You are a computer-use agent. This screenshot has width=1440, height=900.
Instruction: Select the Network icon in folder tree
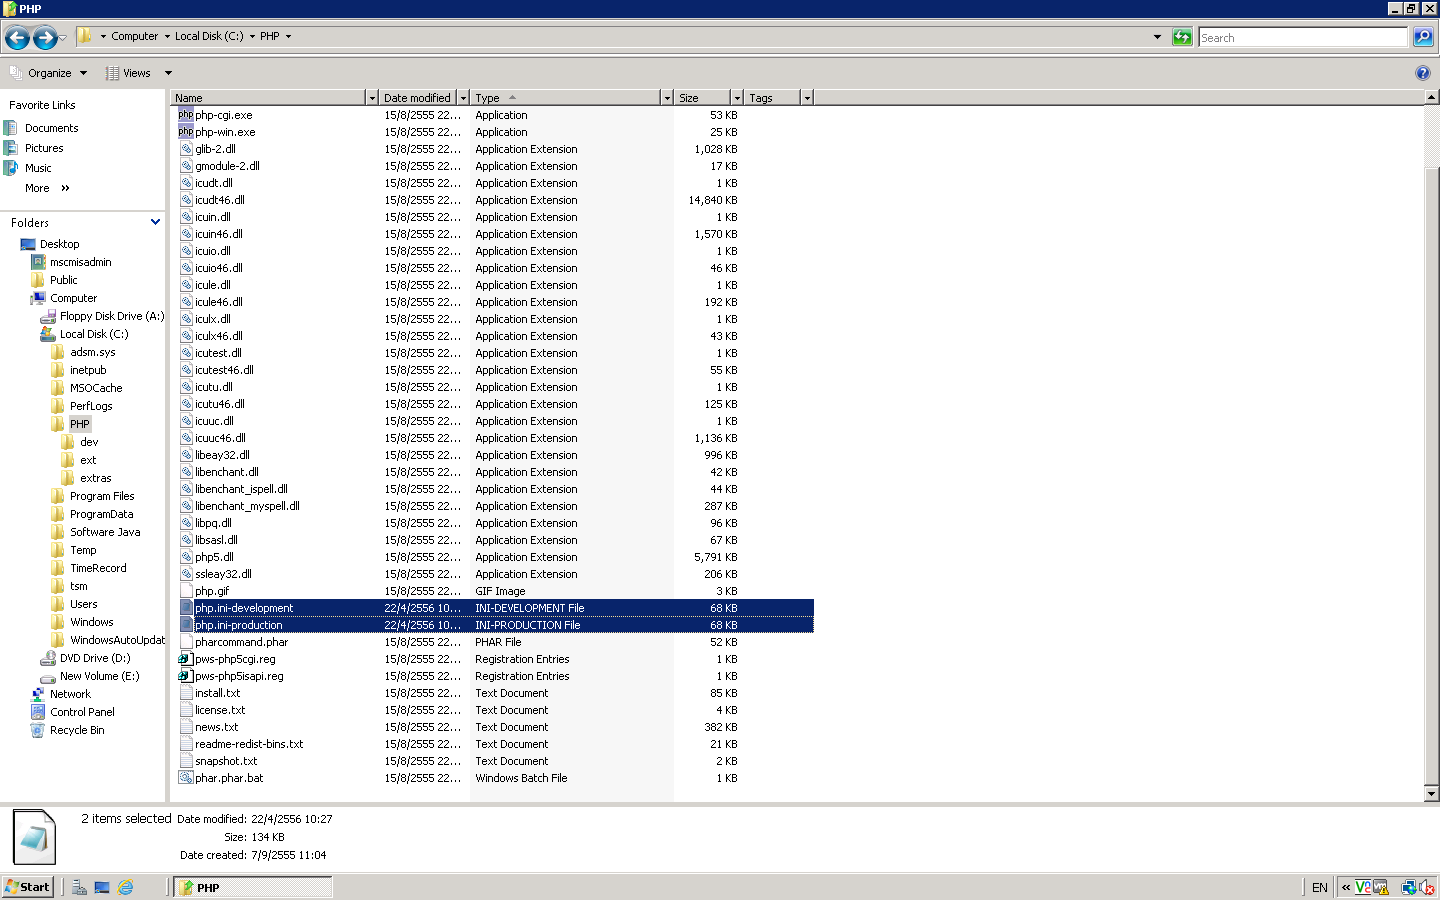pos(38,694)
